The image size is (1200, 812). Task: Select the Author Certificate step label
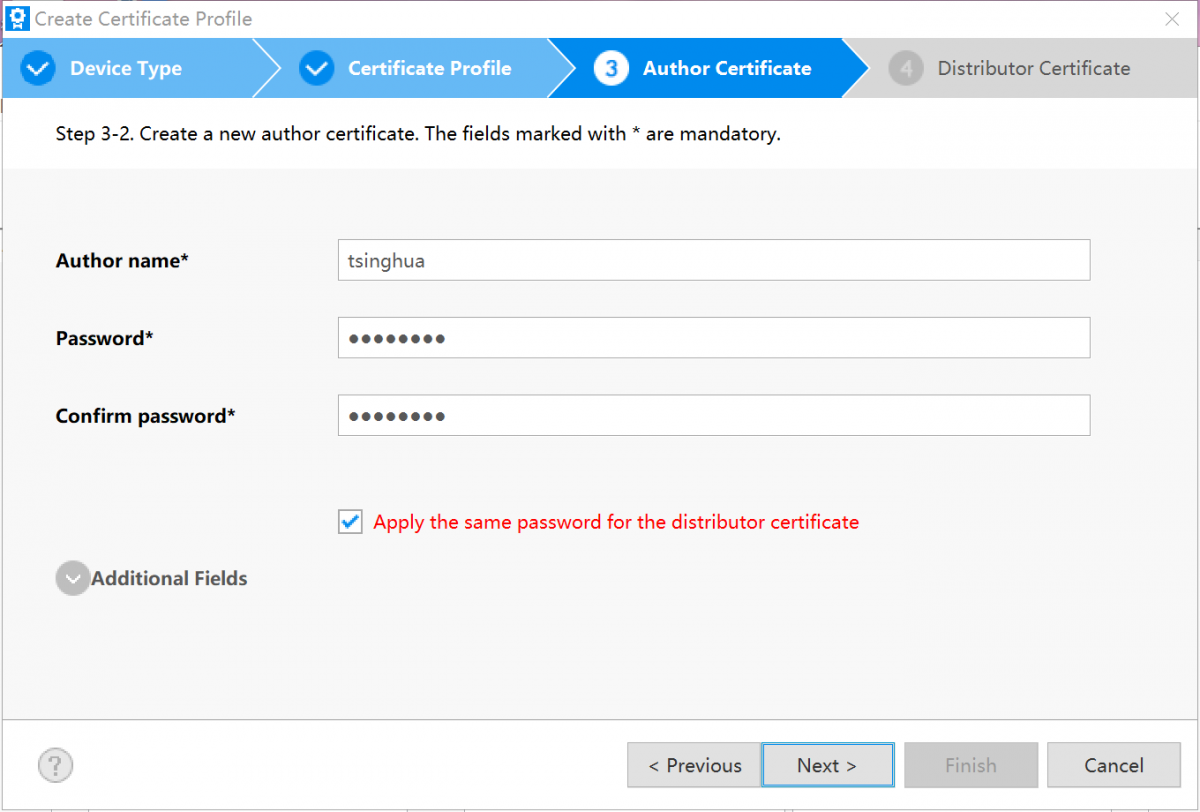727,68
